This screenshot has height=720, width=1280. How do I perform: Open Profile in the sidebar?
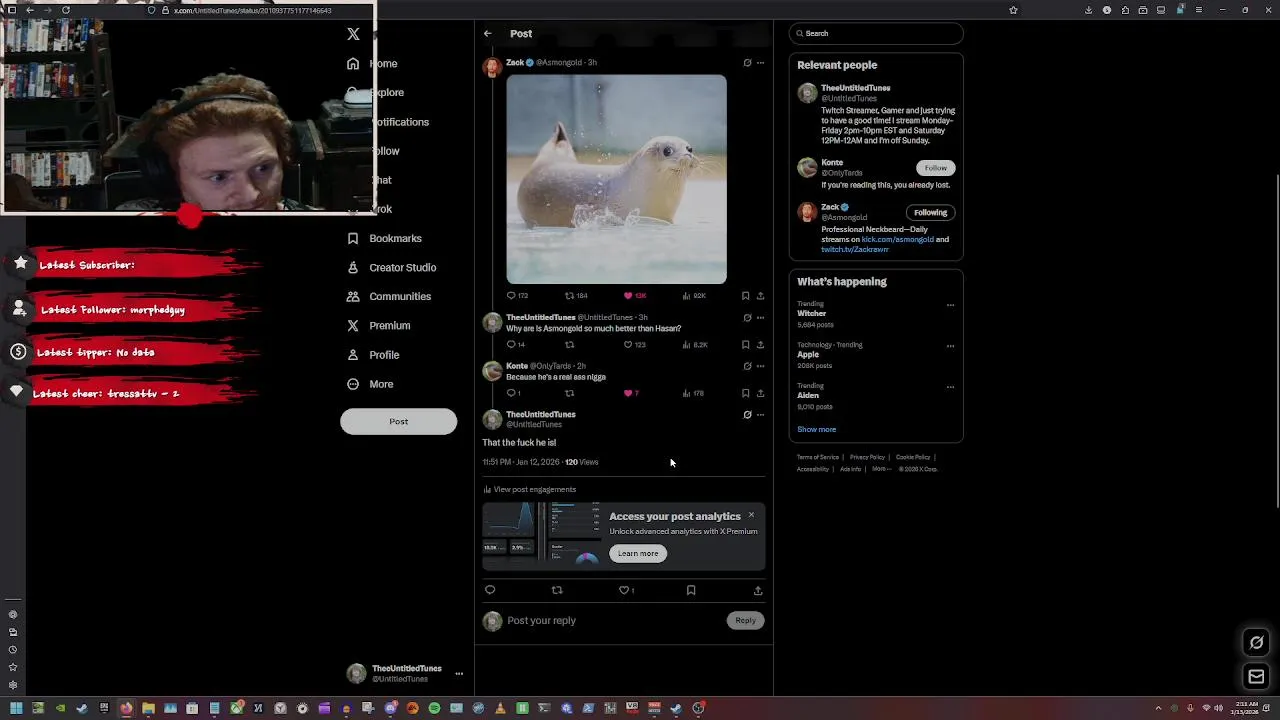[x=372, y=355]
